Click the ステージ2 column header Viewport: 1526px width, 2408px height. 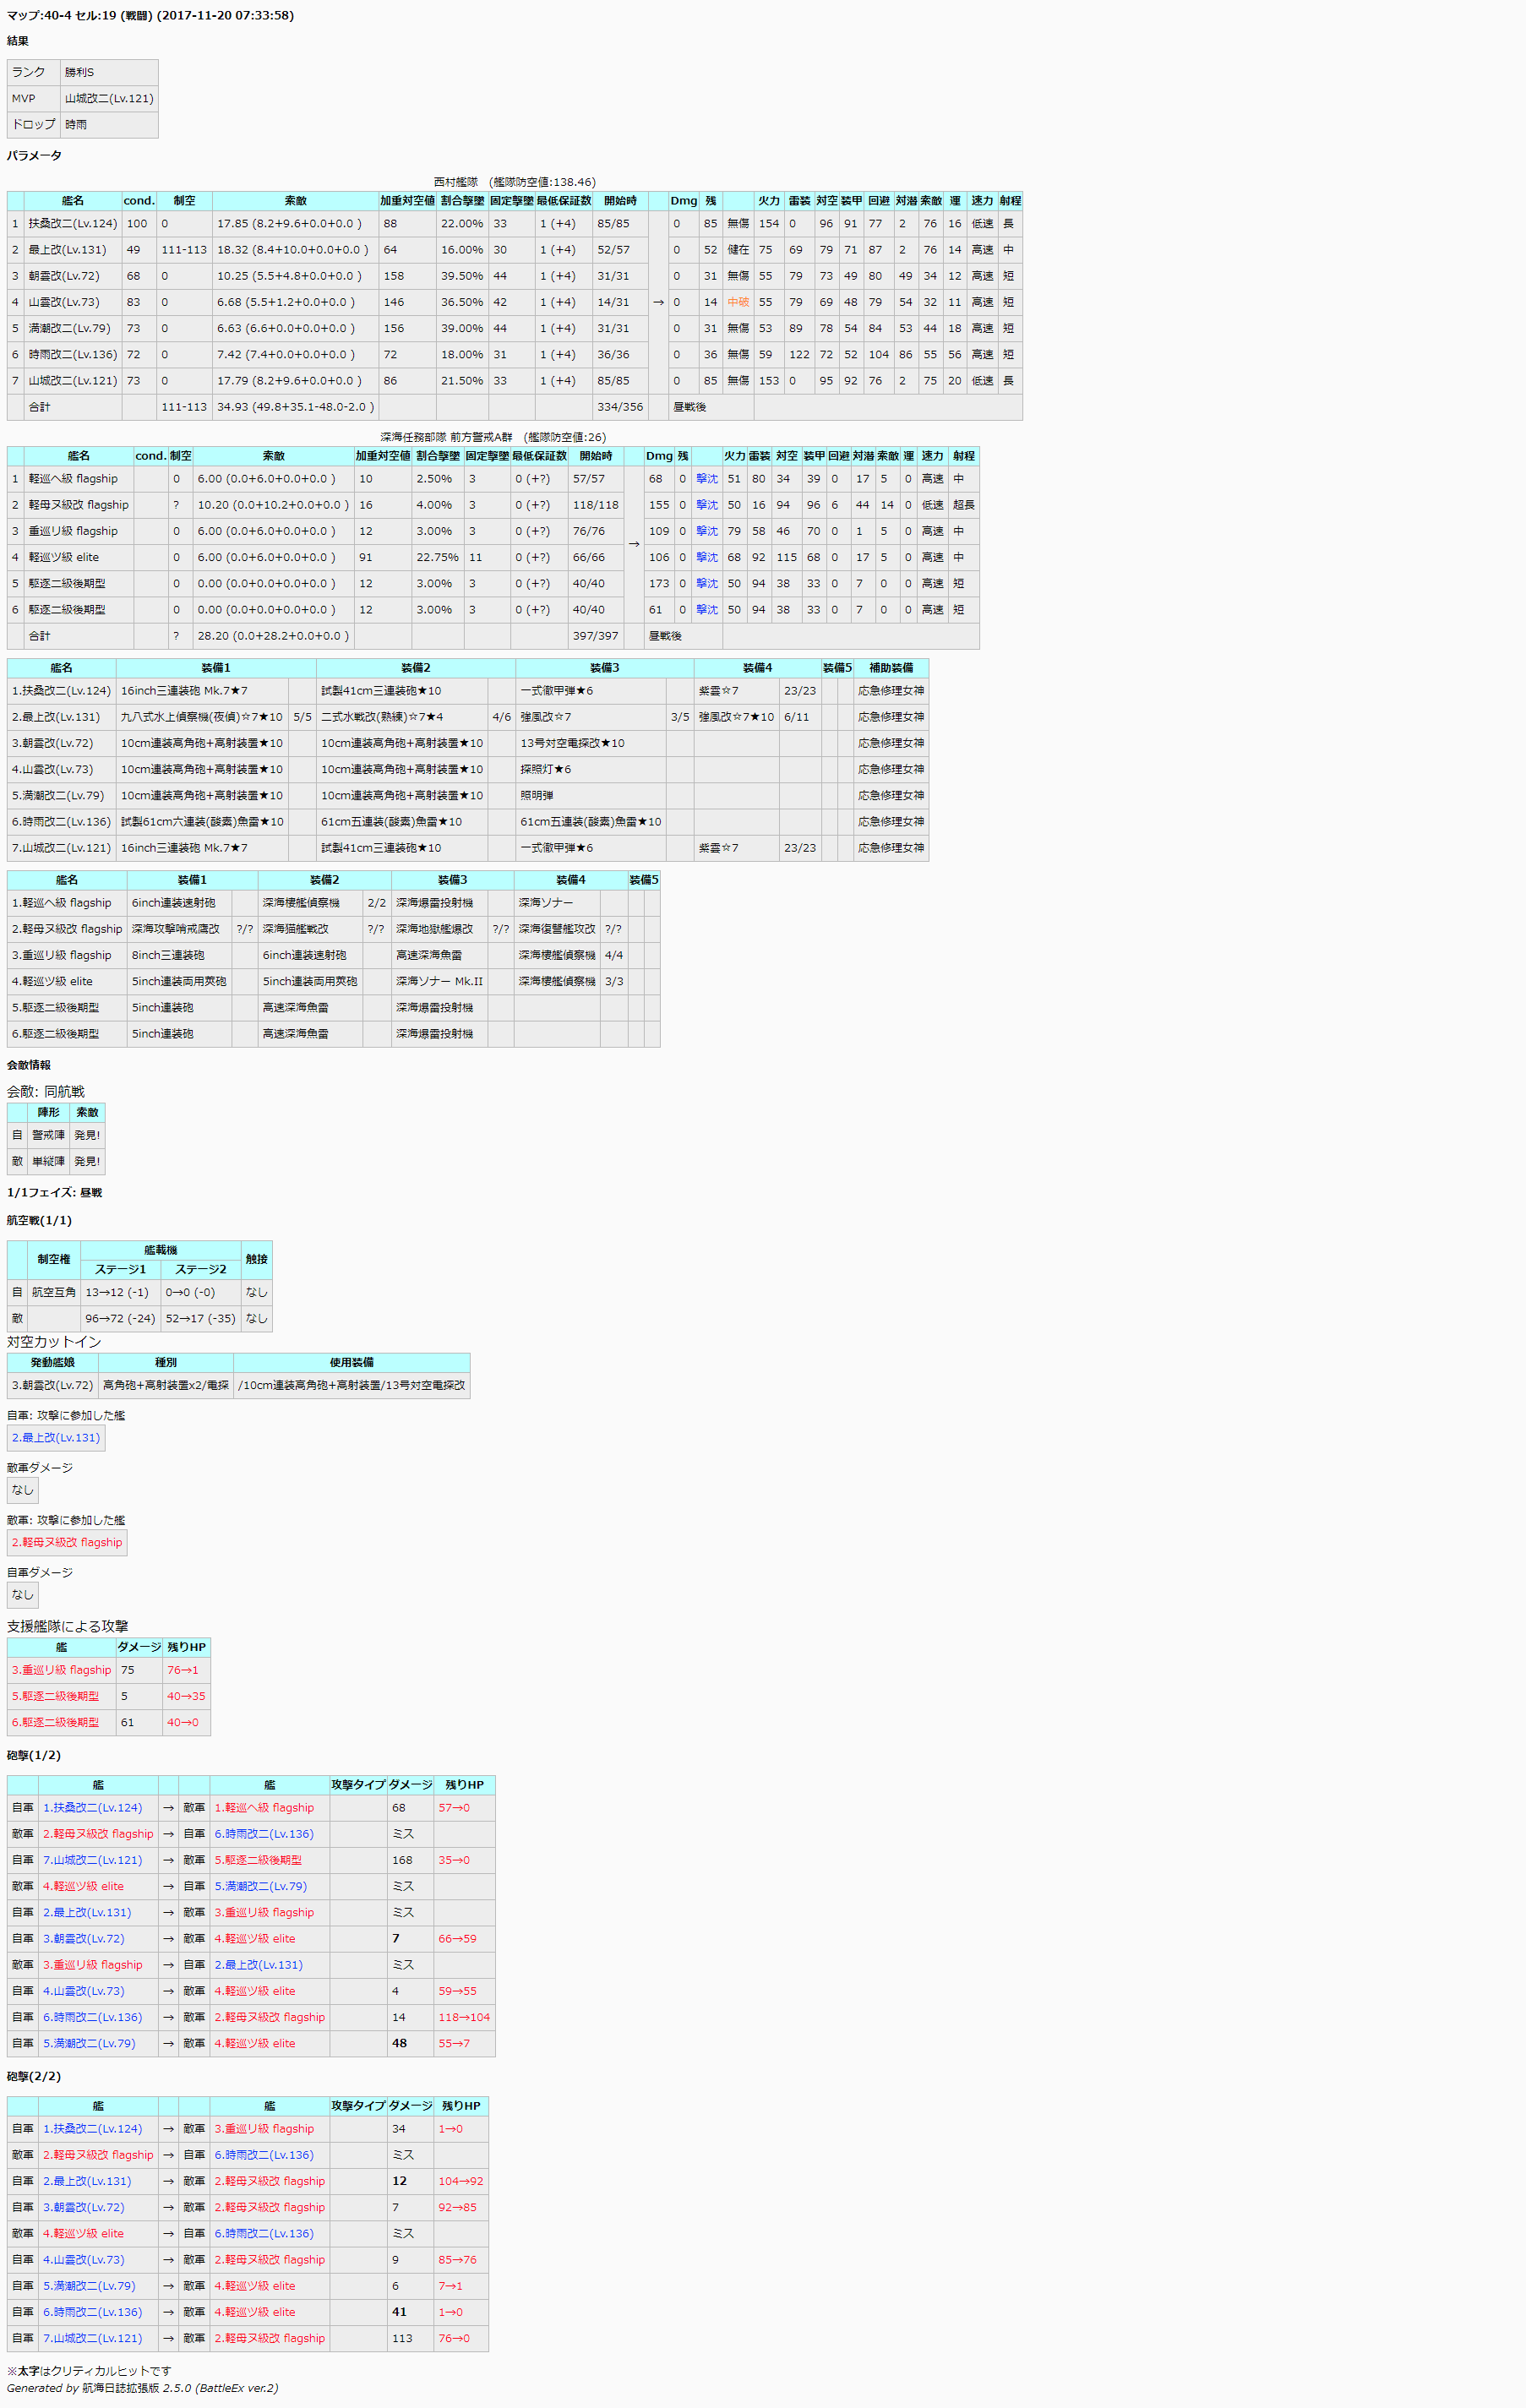pos(200,1269)
